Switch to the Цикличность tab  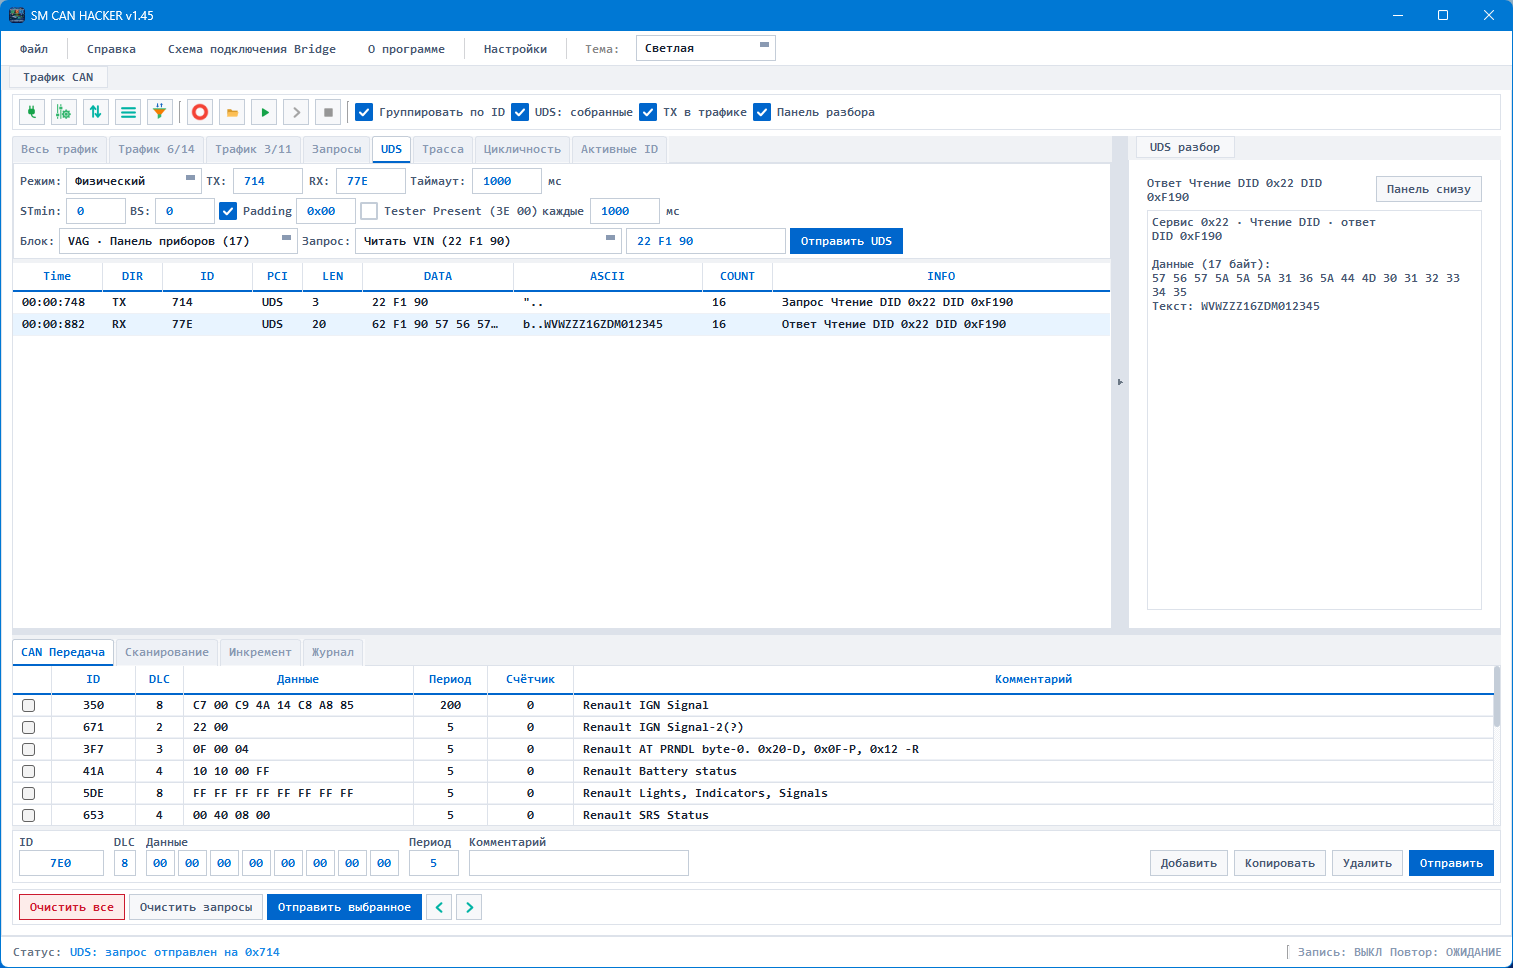click(523, 149)
